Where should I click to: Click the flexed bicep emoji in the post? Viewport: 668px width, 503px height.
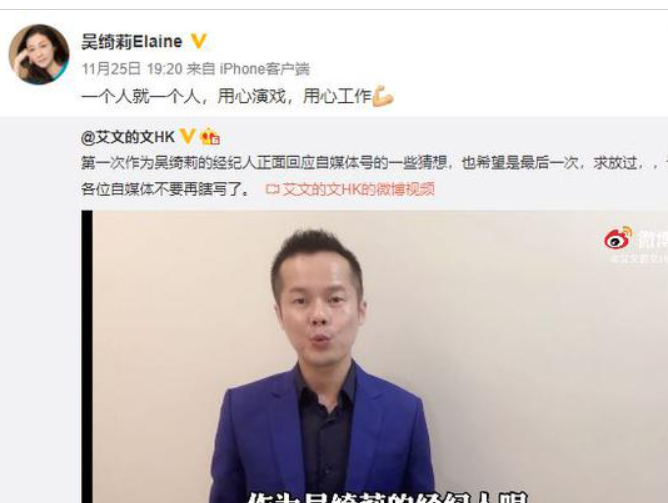click(x=383, y=96)
